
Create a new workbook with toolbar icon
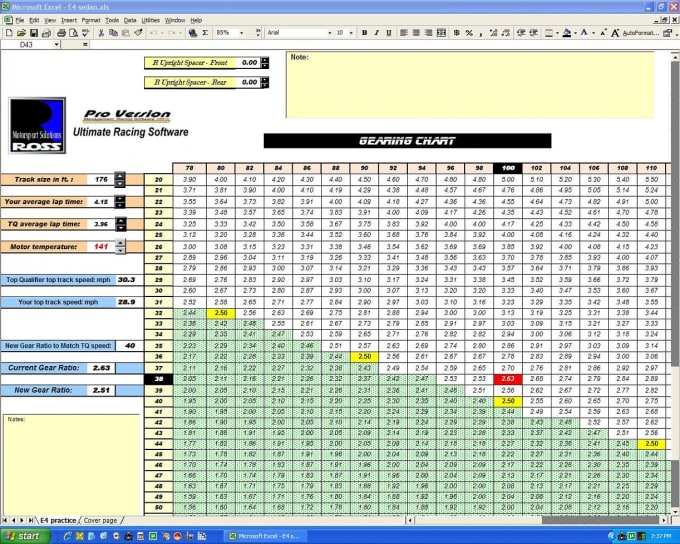(x=9, y=33)
